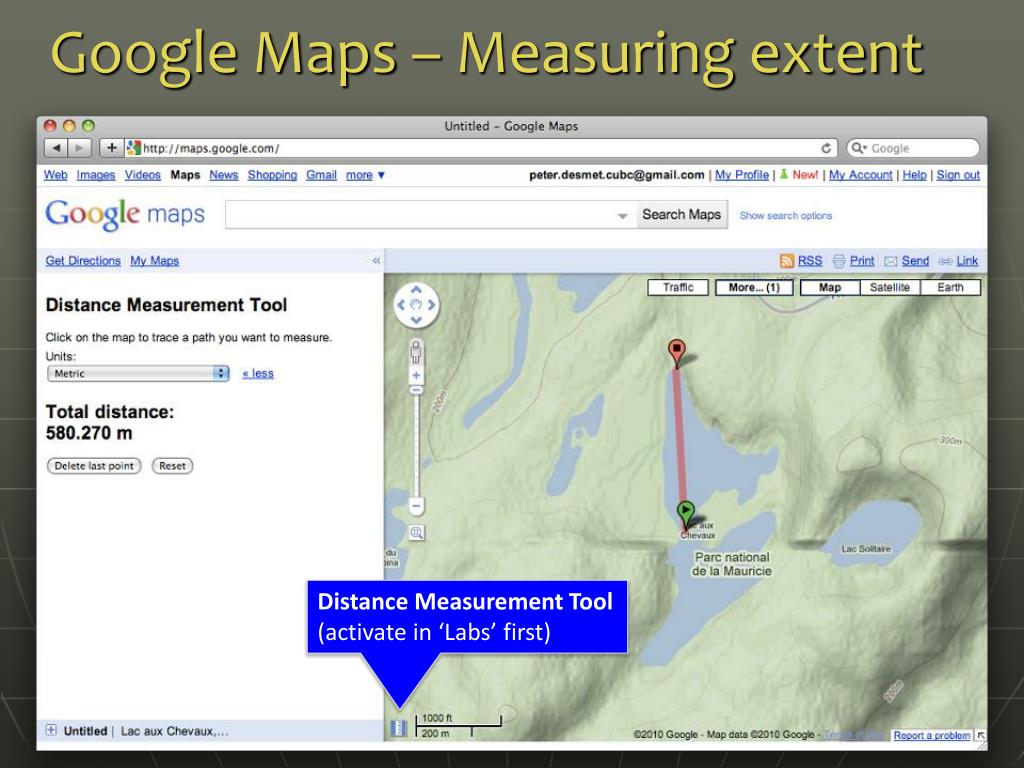Click the Sign out link

958,175
